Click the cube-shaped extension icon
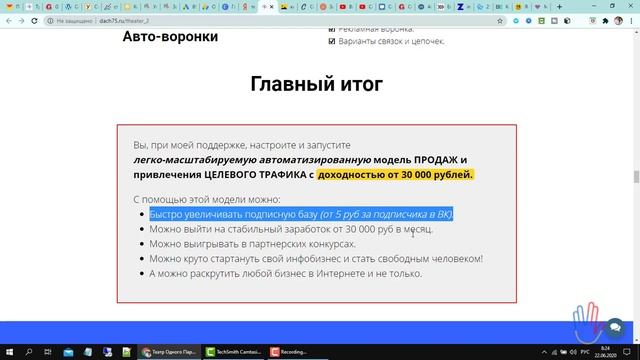 (x=567, y=21)
